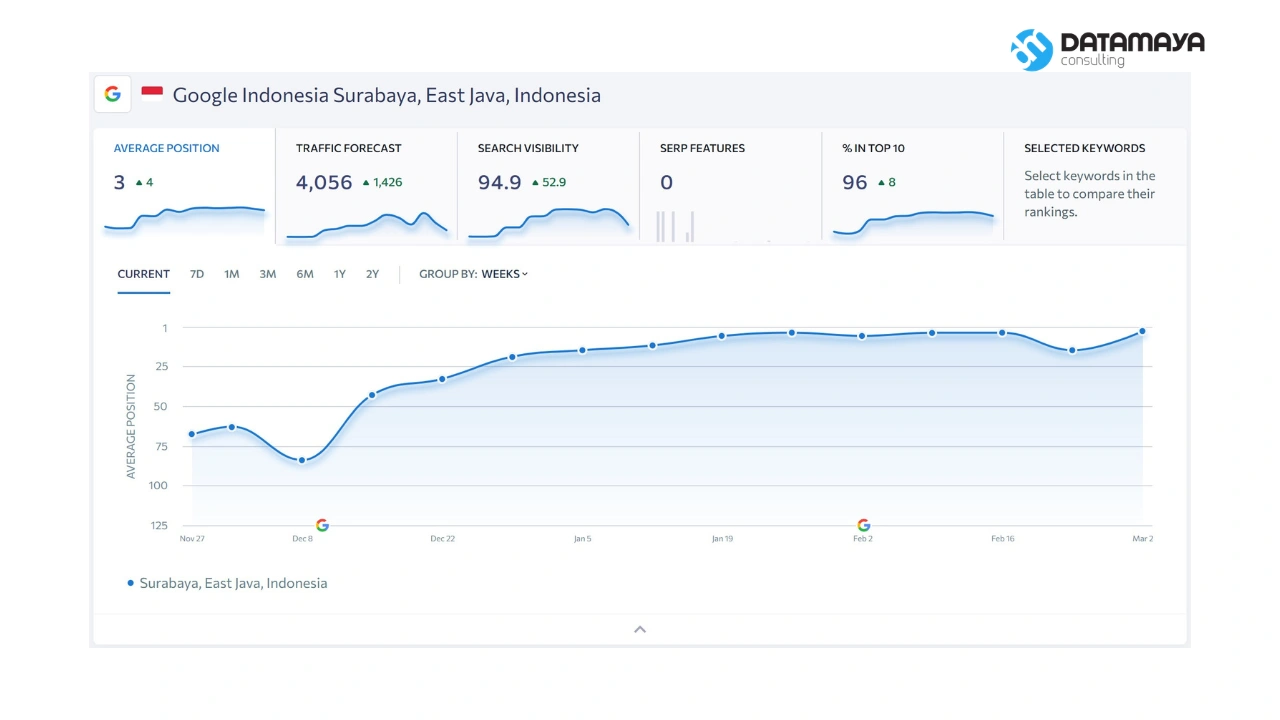Click the Indonesia flag icon
This screenshot has width=1280, height=720.
pyautogui.click(x=152, y=94)
